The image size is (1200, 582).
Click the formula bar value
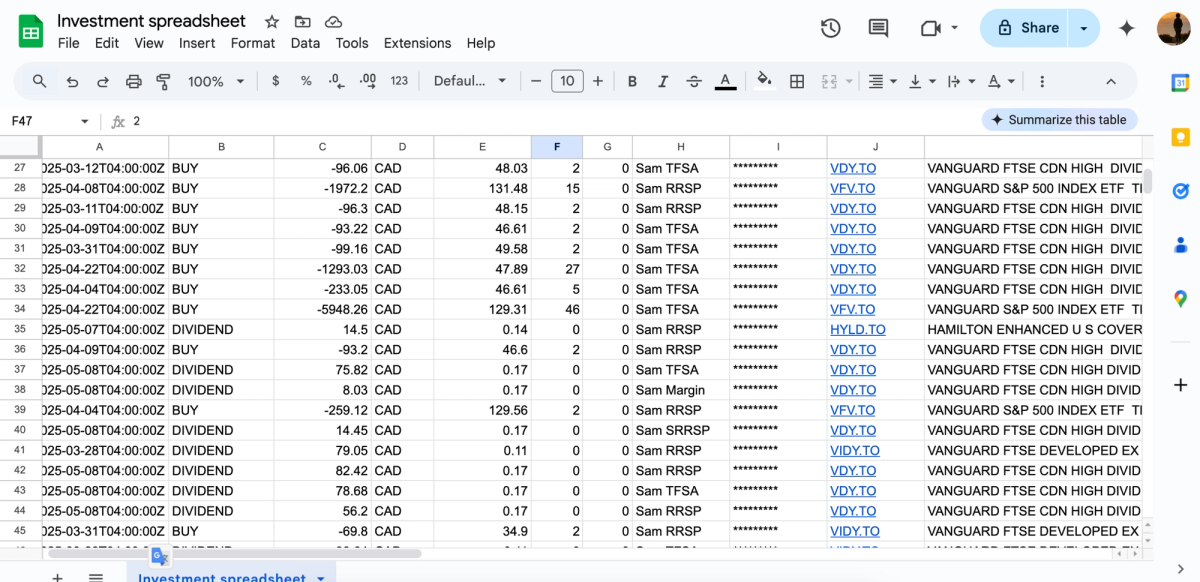137,121
